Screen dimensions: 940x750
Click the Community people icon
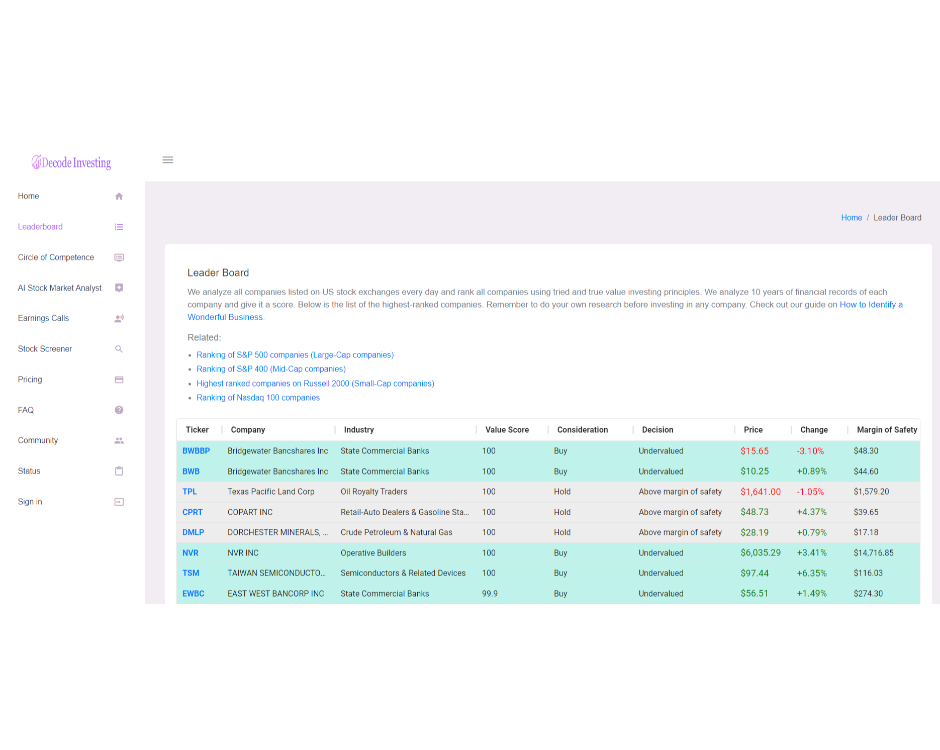pos(119,441)
